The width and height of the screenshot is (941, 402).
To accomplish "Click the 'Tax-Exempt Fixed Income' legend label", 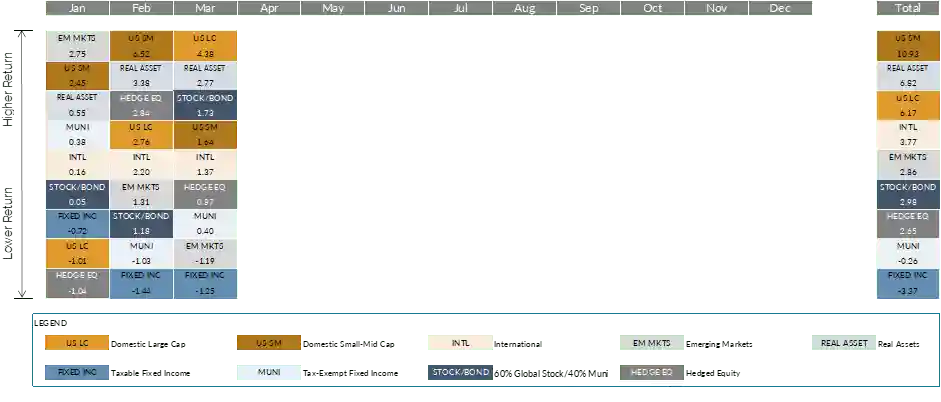I will point(350,373).
